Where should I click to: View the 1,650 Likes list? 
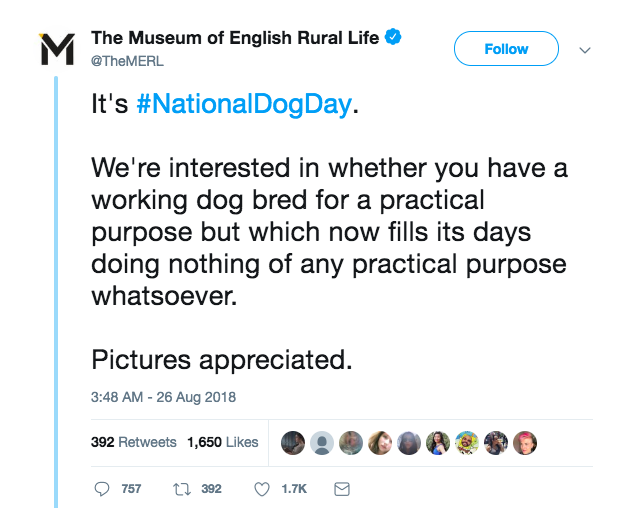222,442
